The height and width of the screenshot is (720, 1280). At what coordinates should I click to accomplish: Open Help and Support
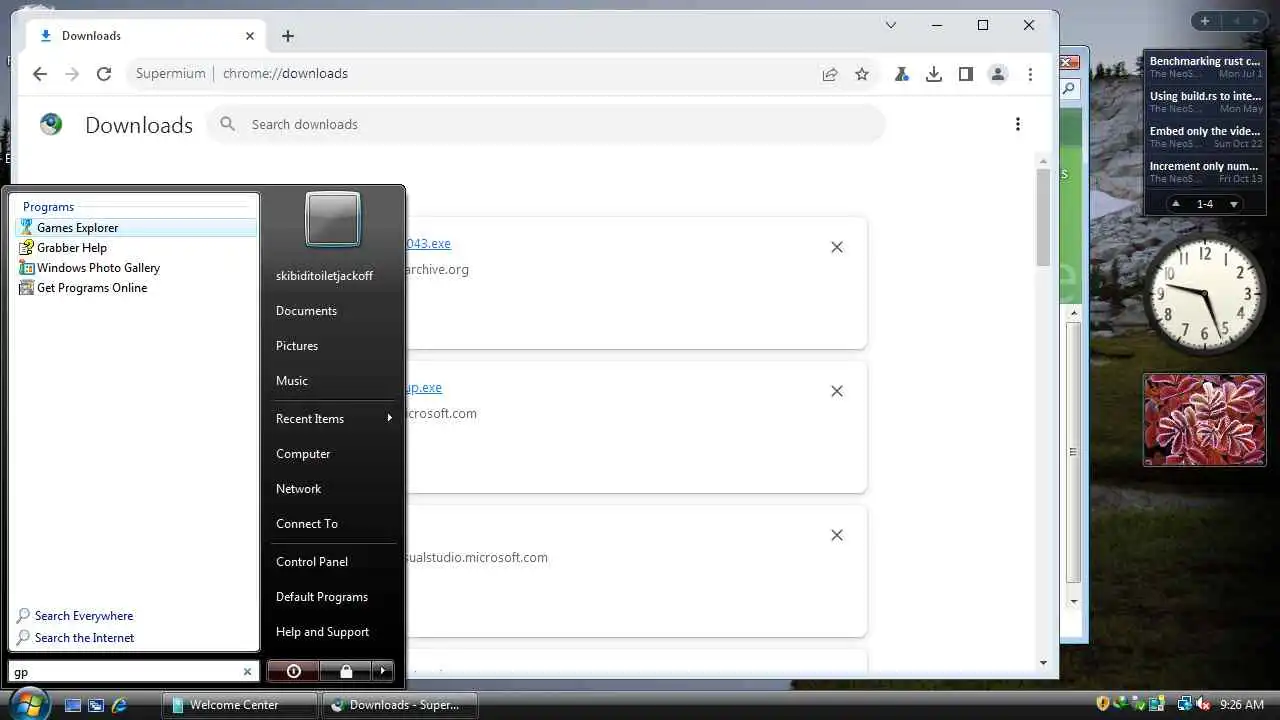(333, 632)
